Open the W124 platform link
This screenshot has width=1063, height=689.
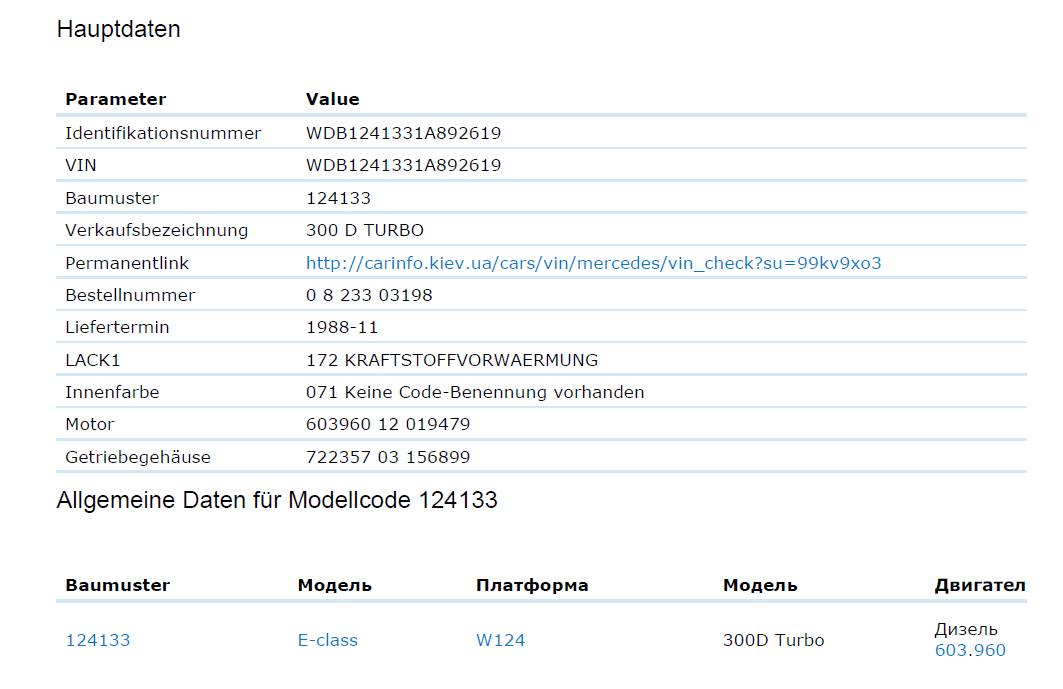pos(500,640)
